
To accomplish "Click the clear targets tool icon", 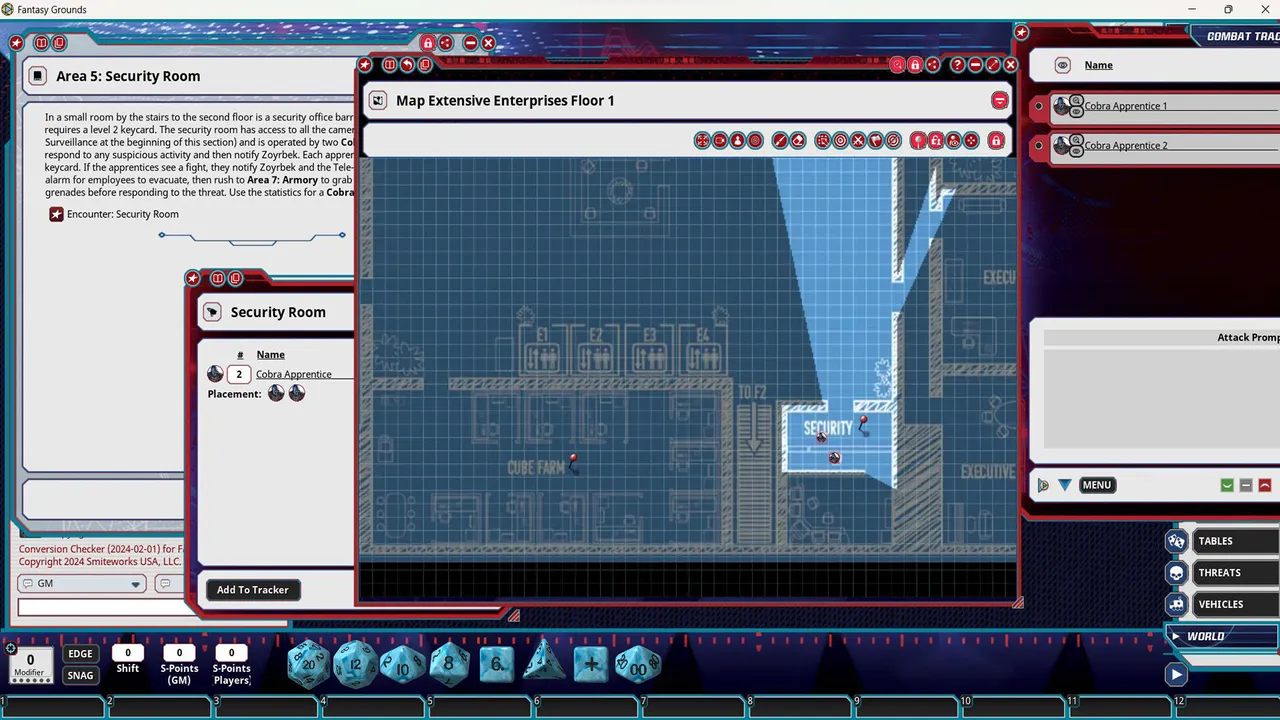I will click(894, 141).
